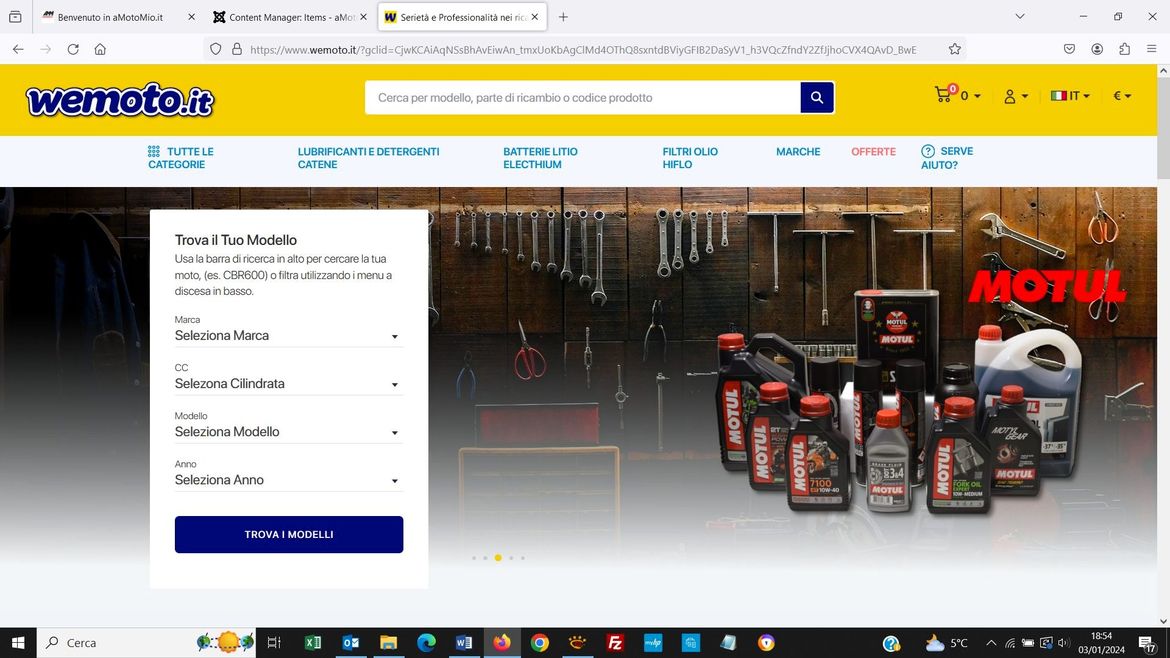The height and width of the screenshot is (658, 1170).
Task: Open the Firefox account icon
Action: pyautogui.click(x=1097, y=49)
